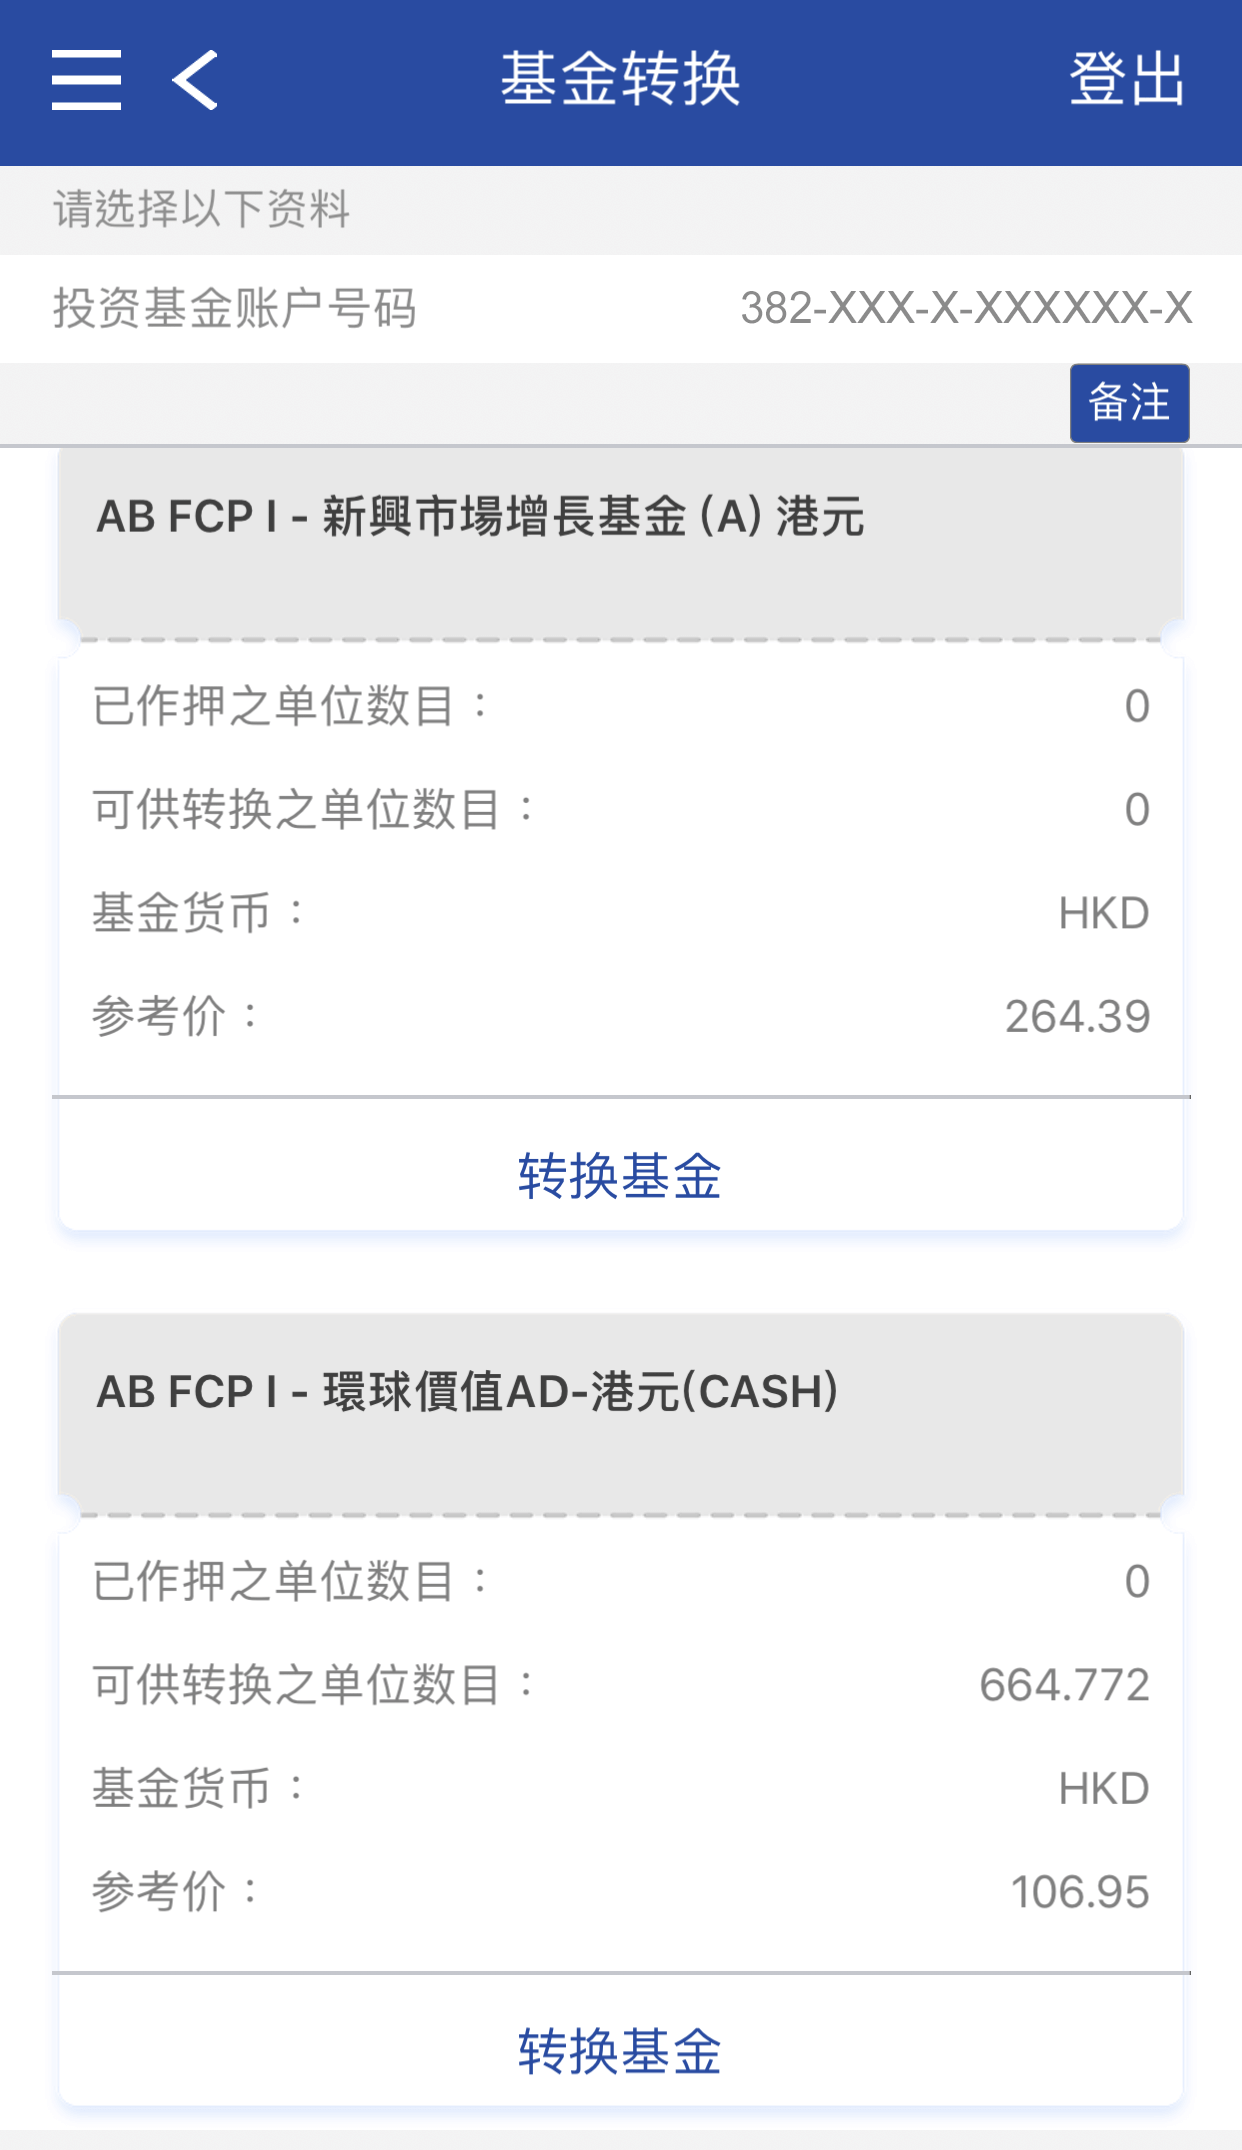Click the reference price 106.95

[1080, 1892]
